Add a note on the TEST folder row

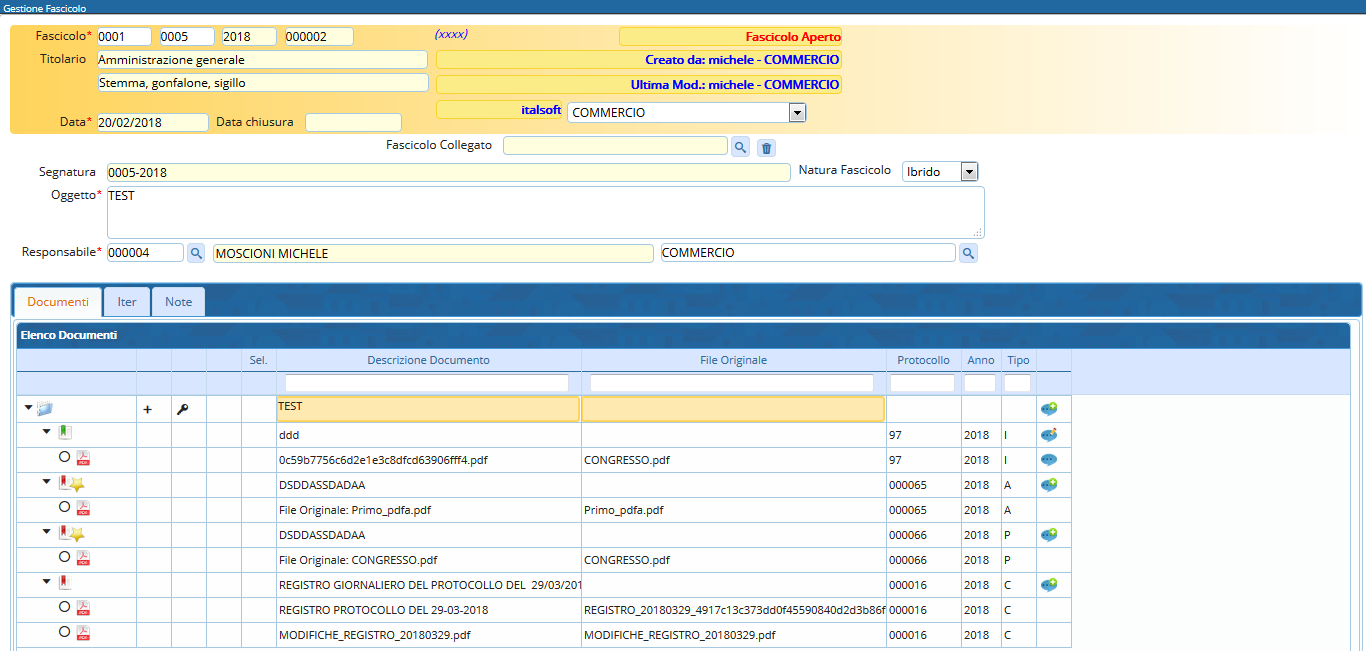point(1049,409)
